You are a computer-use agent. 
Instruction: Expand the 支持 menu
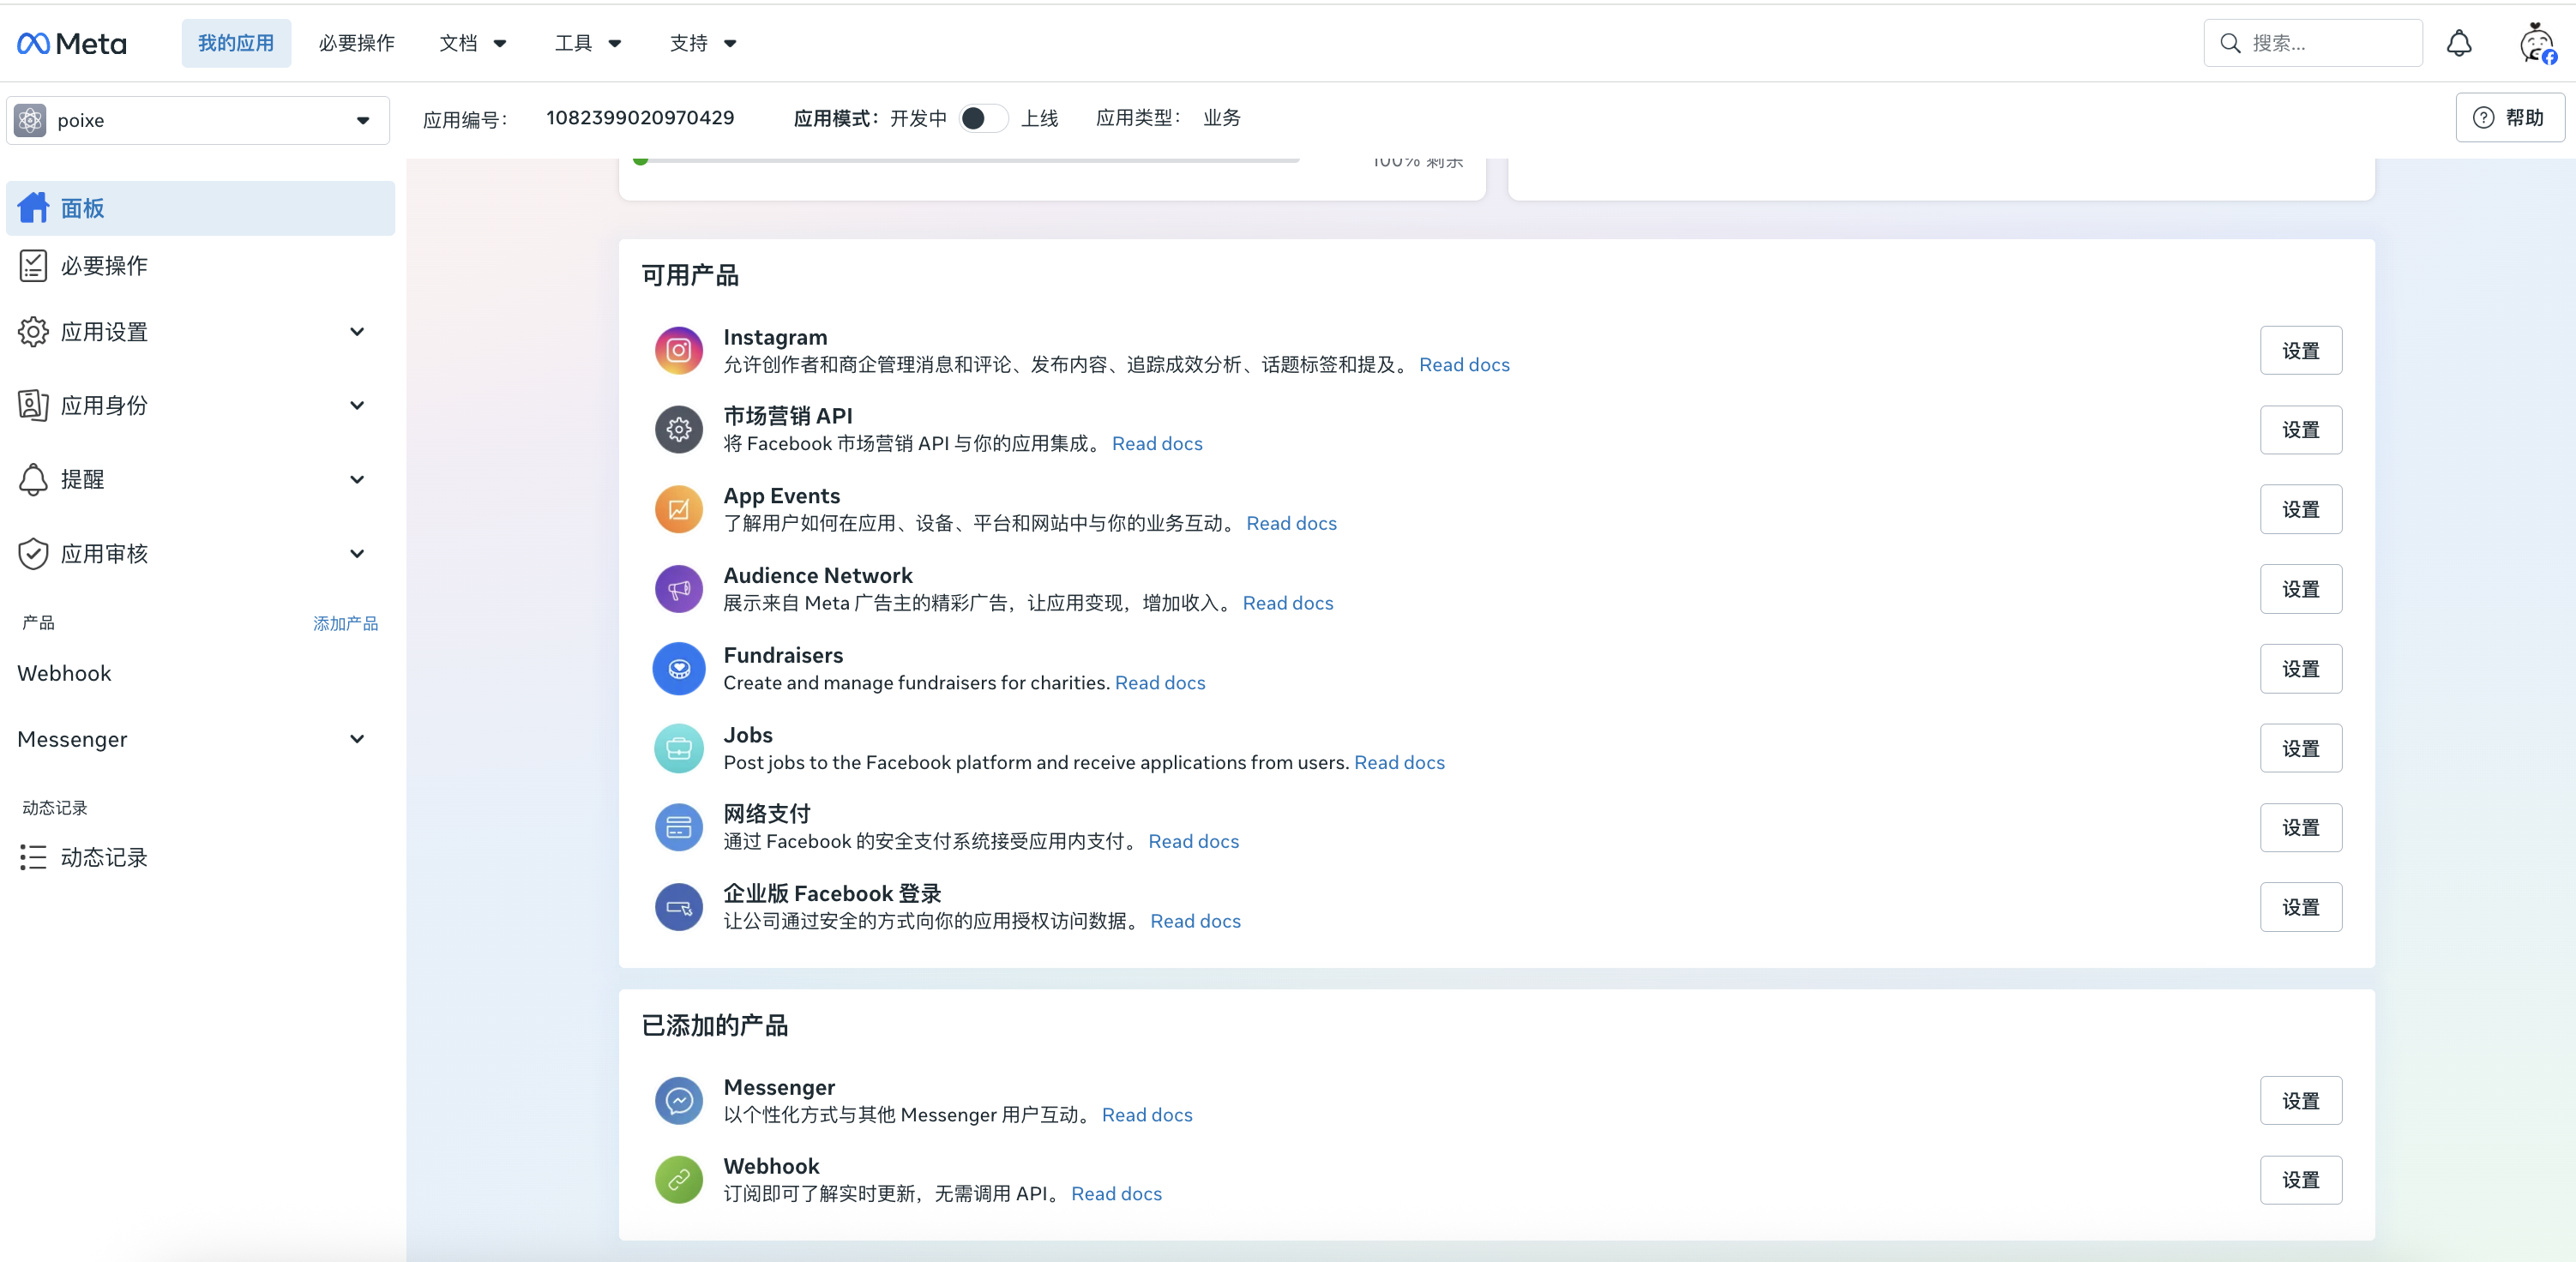pyautogui.click(x=703, y=43)
